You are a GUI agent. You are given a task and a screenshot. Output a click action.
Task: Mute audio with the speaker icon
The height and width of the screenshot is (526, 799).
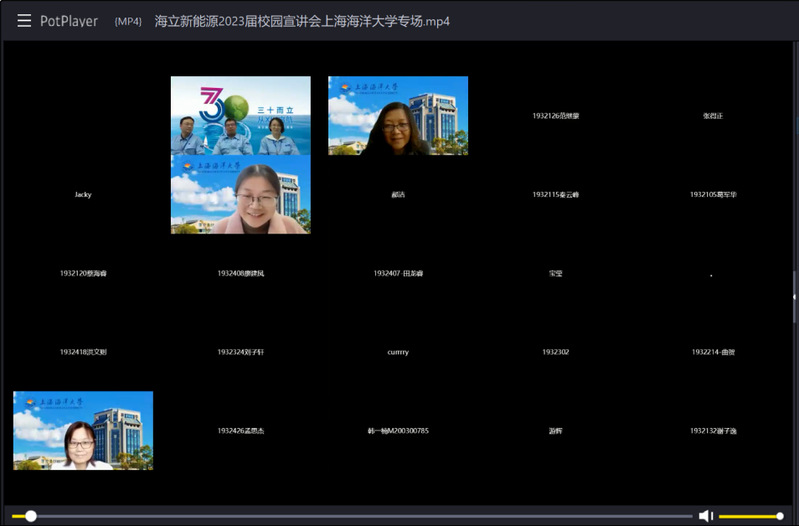(706, 516)
